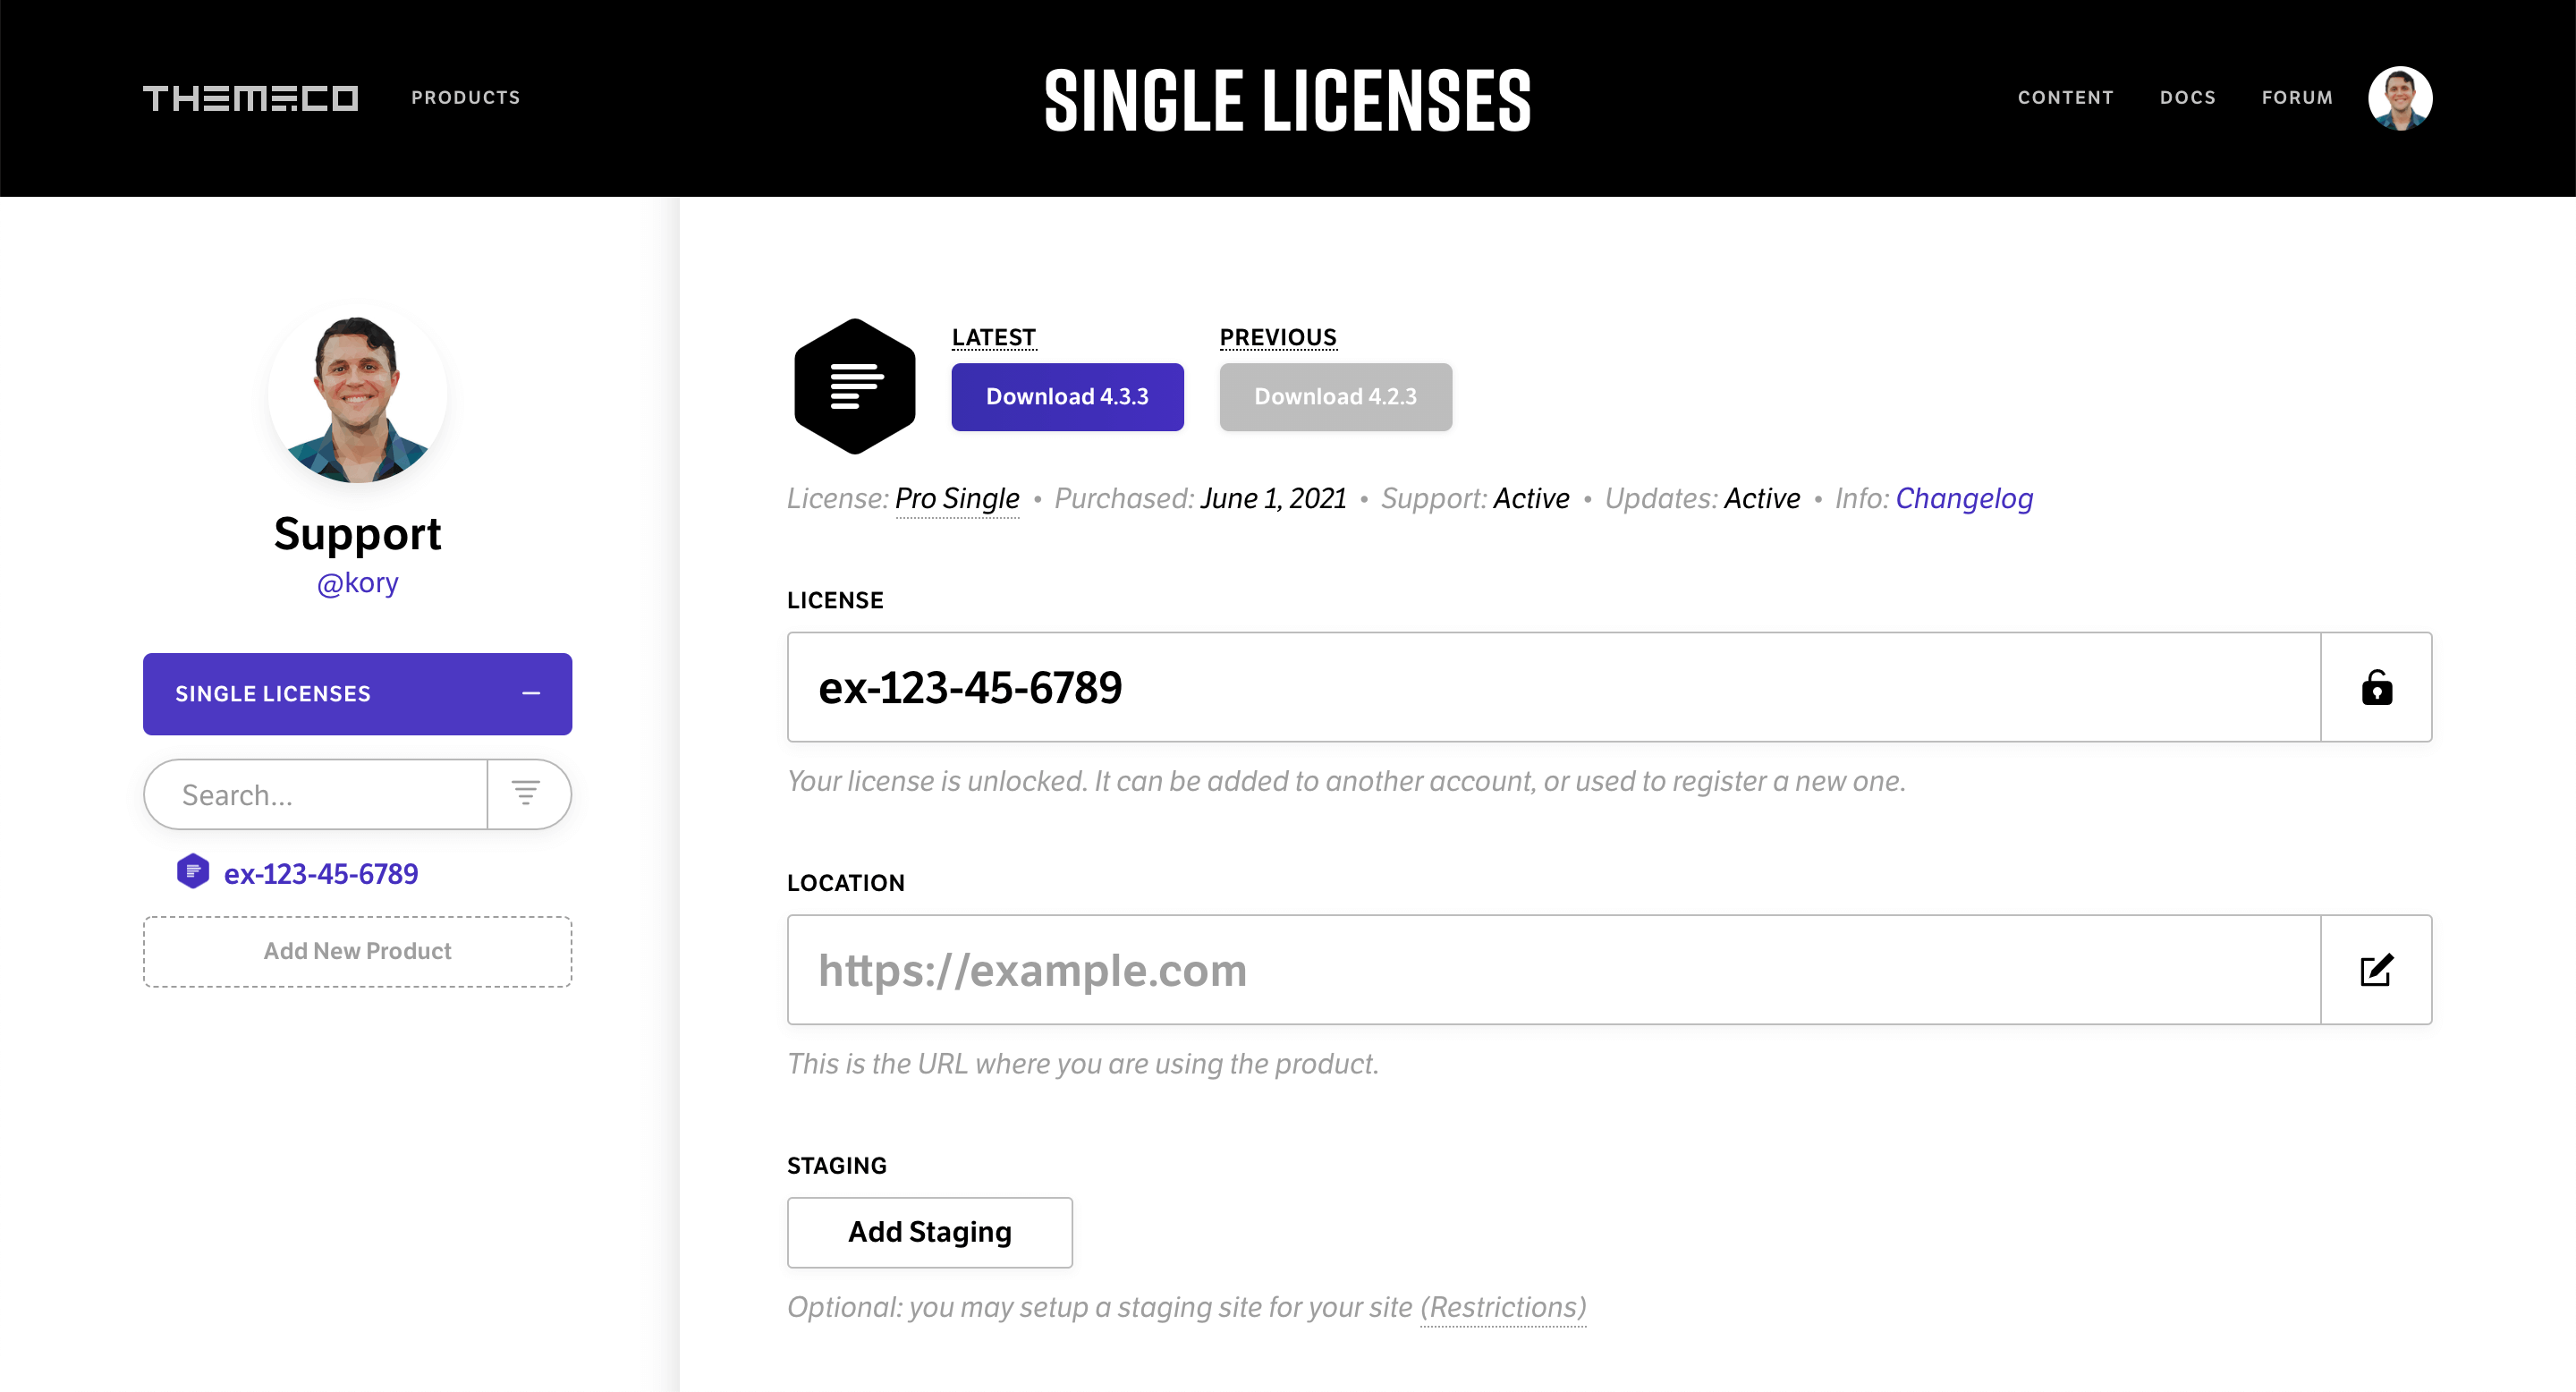Visit the Forum menu item

coord(2297,98)
